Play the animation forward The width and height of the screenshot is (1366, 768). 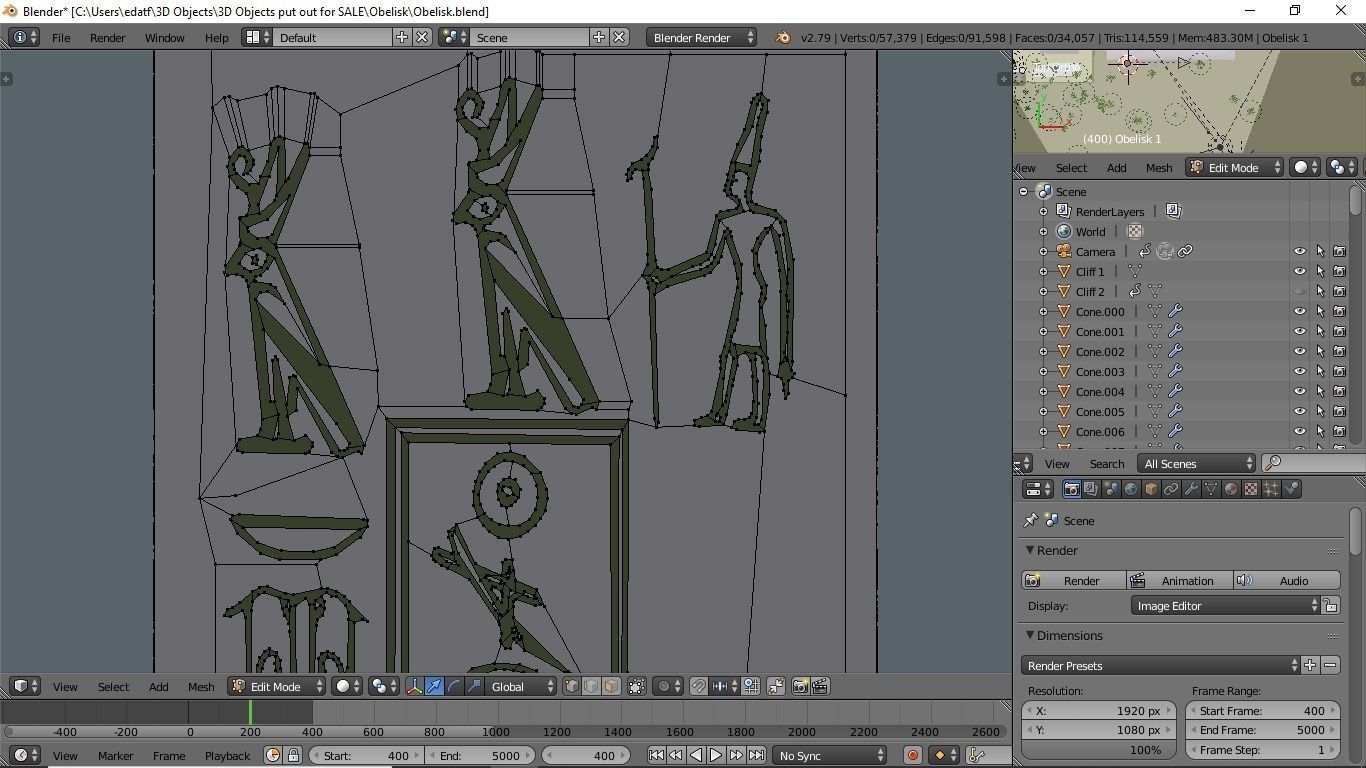click(716, 756)
